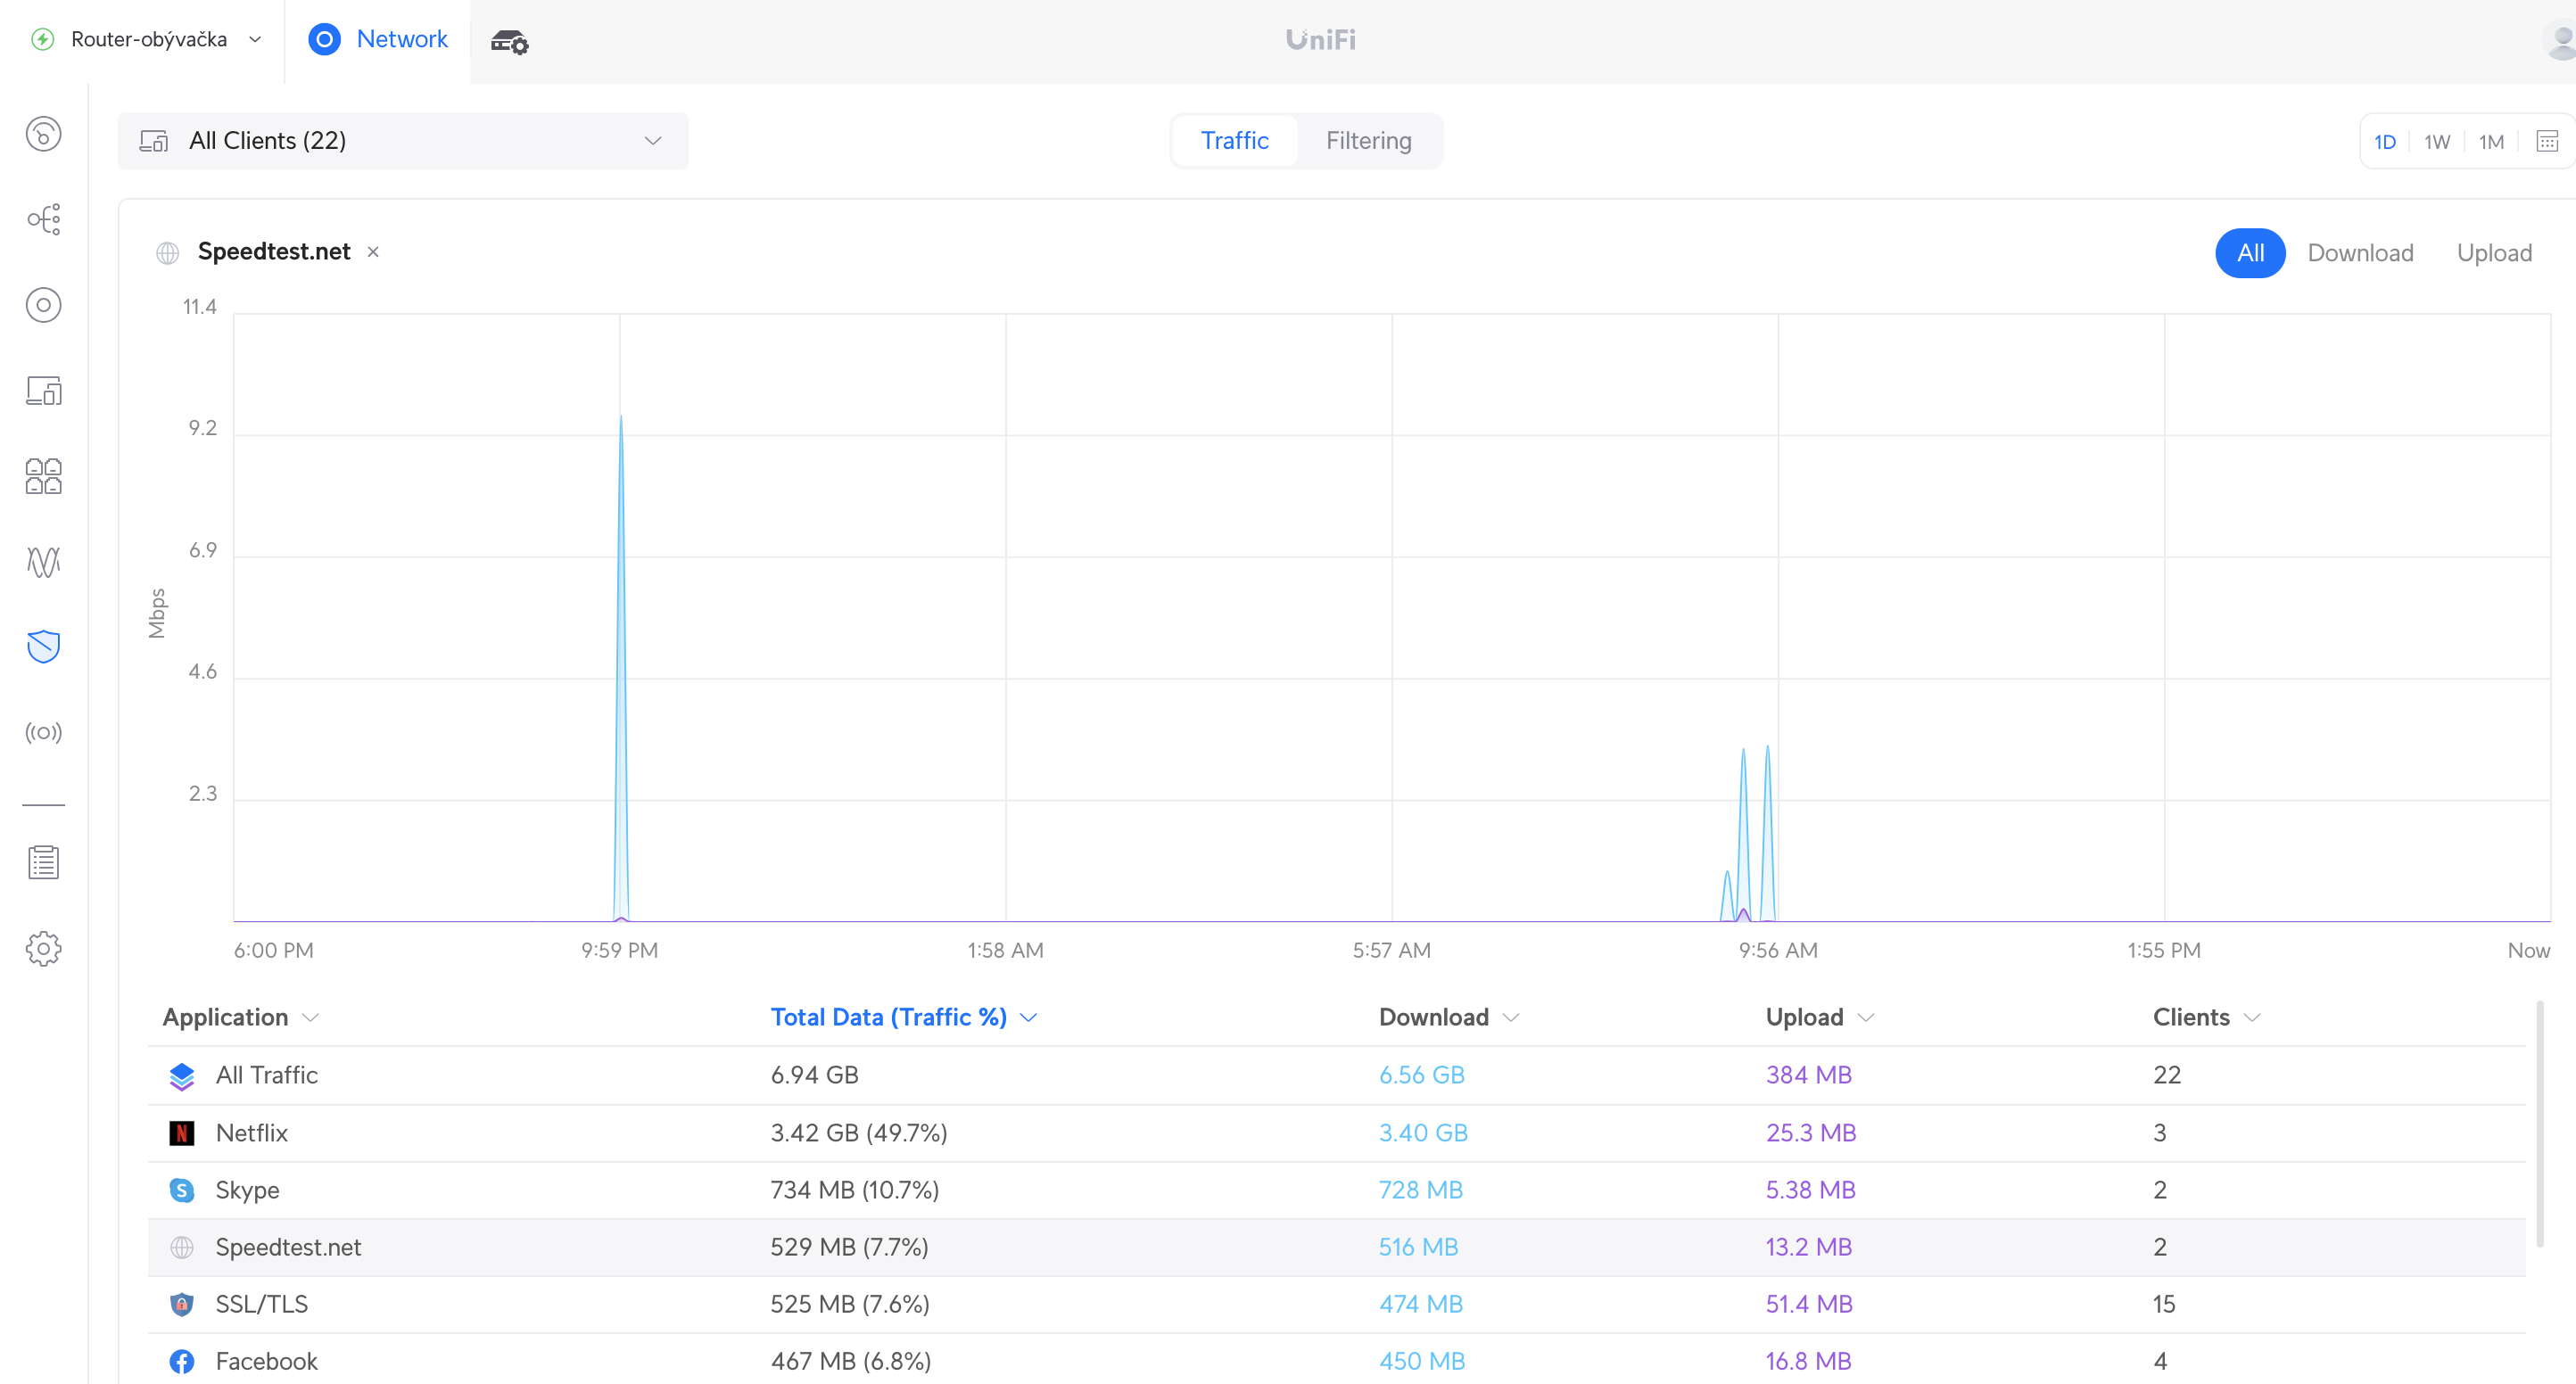Viewport: 2576px width, 1384px height.
Task: Click the All Traffic layers icon
Action: (182, 1076)
